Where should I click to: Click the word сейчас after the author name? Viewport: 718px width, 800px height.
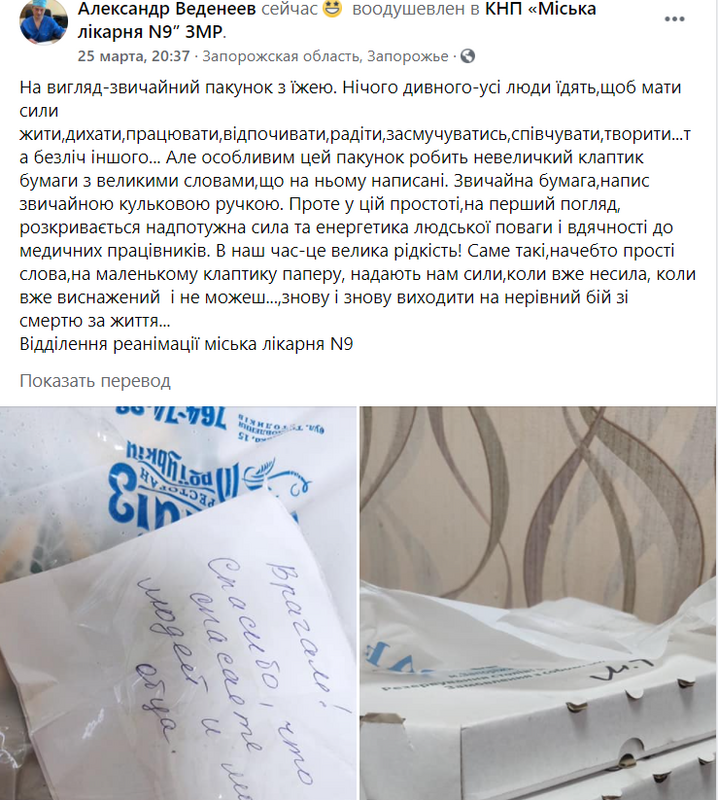(289, 9)
